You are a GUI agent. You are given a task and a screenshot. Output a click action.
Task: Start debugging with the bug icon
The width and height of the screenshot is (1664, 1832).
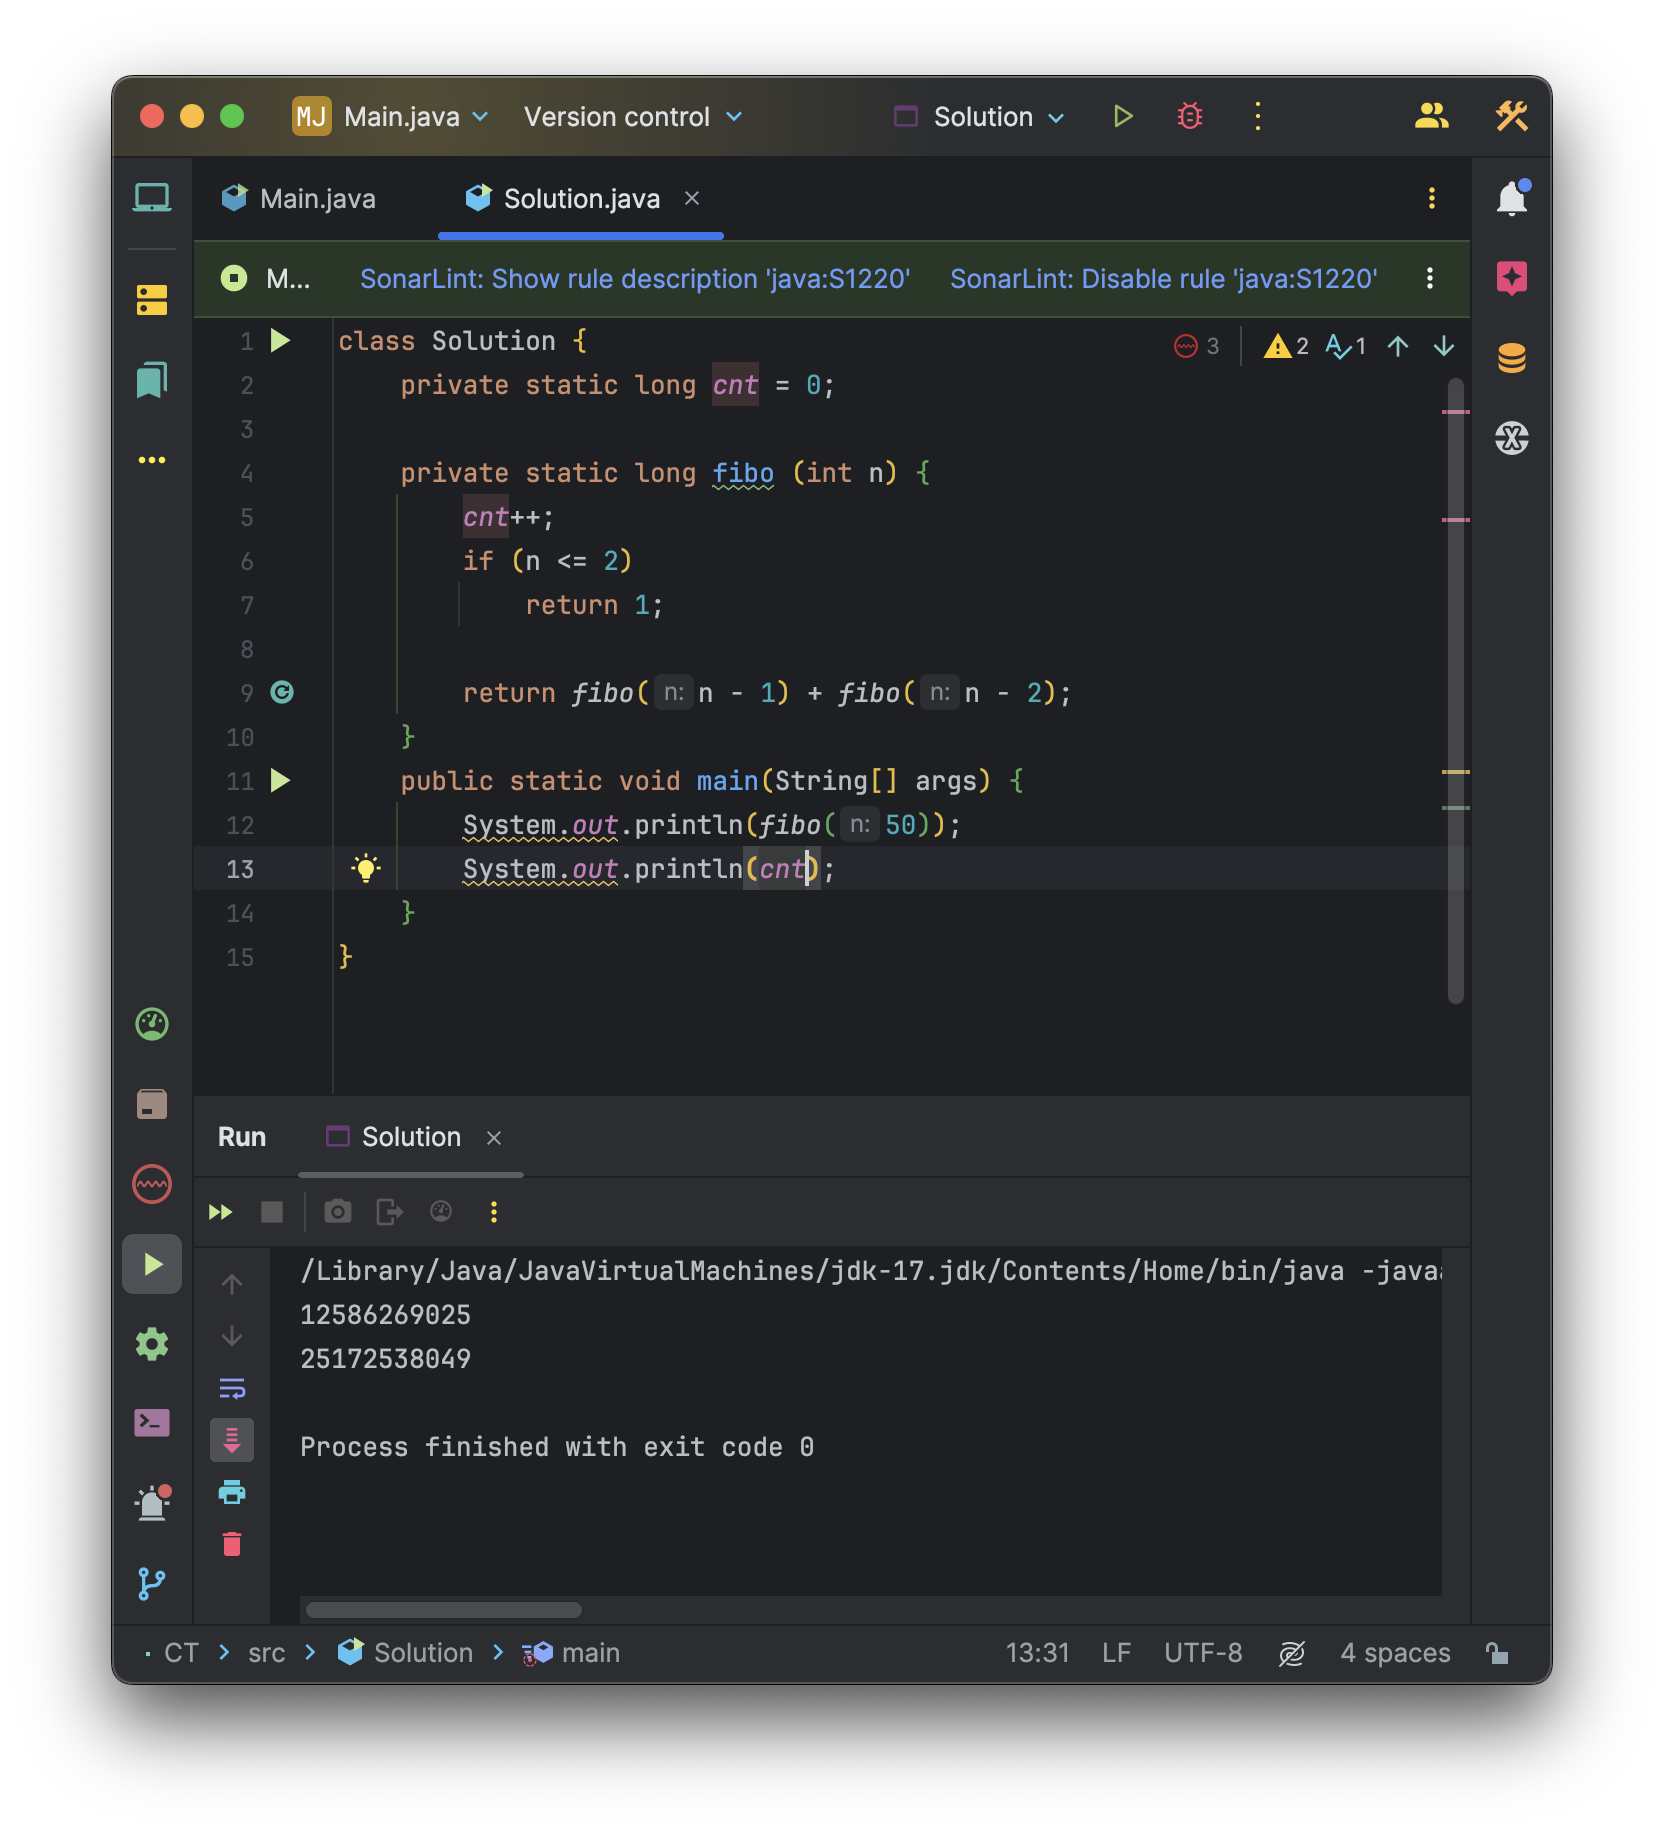(x=1188, y=116)
